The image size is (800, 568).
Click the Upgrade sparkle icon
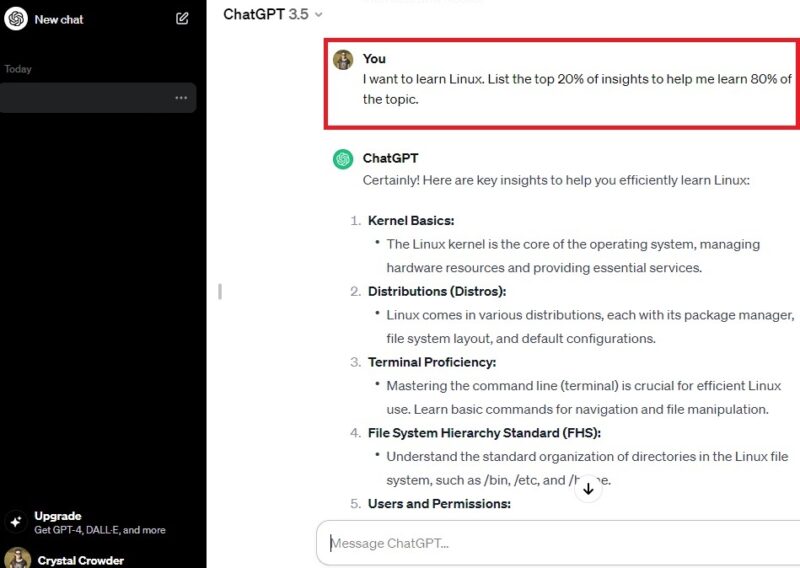[x=16, y=522]
